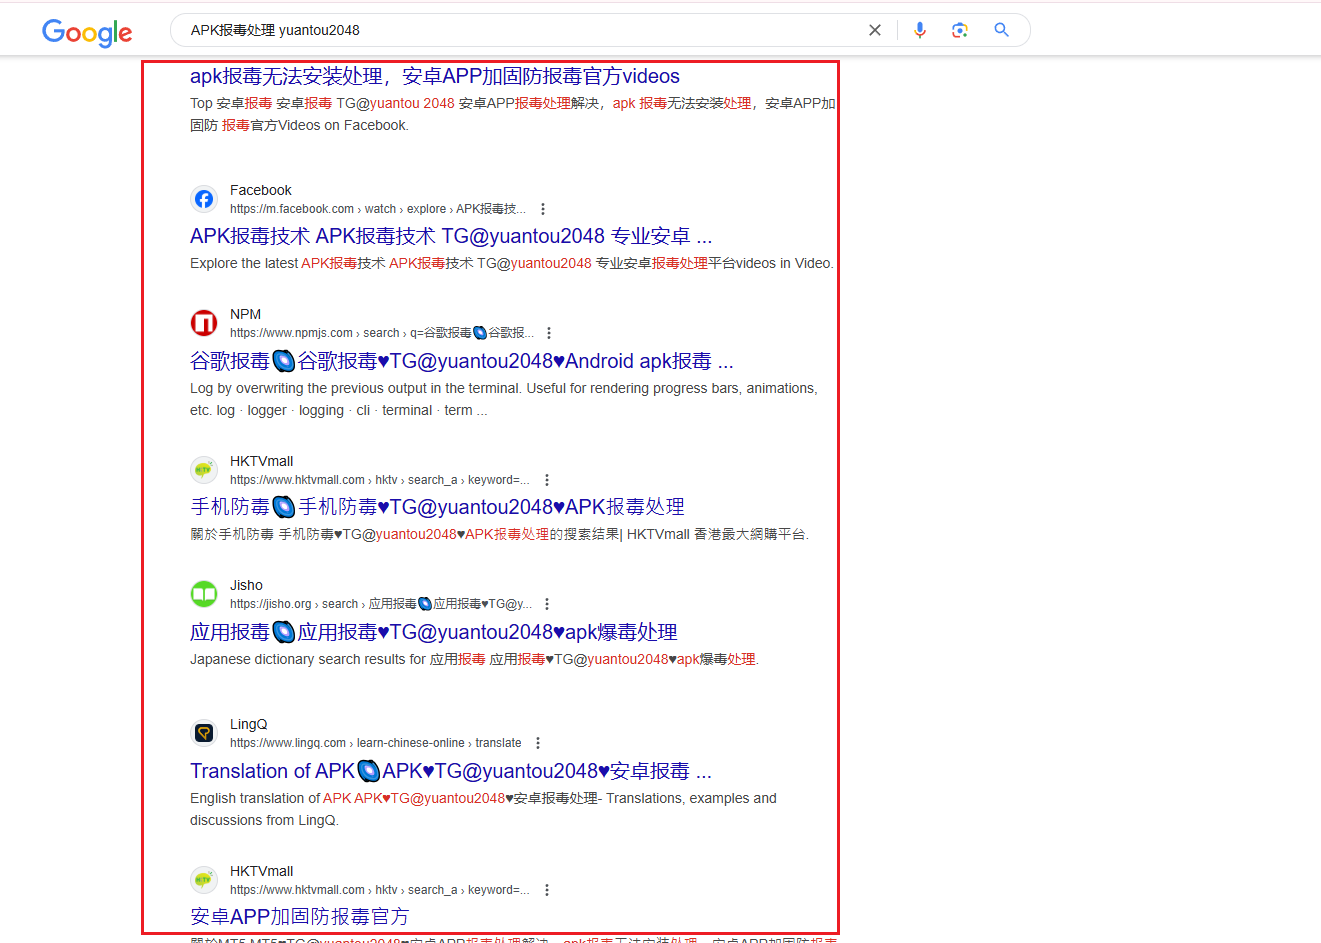Click the Jisho result favicon

[x=204, y=594]
